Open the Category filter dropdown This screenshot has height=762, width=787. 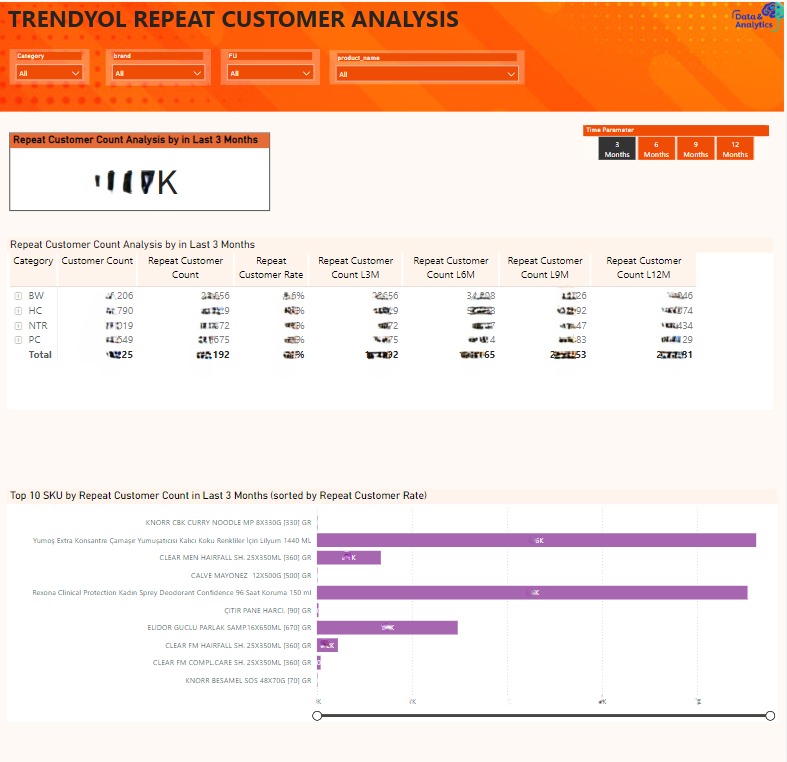click(49, 73)
